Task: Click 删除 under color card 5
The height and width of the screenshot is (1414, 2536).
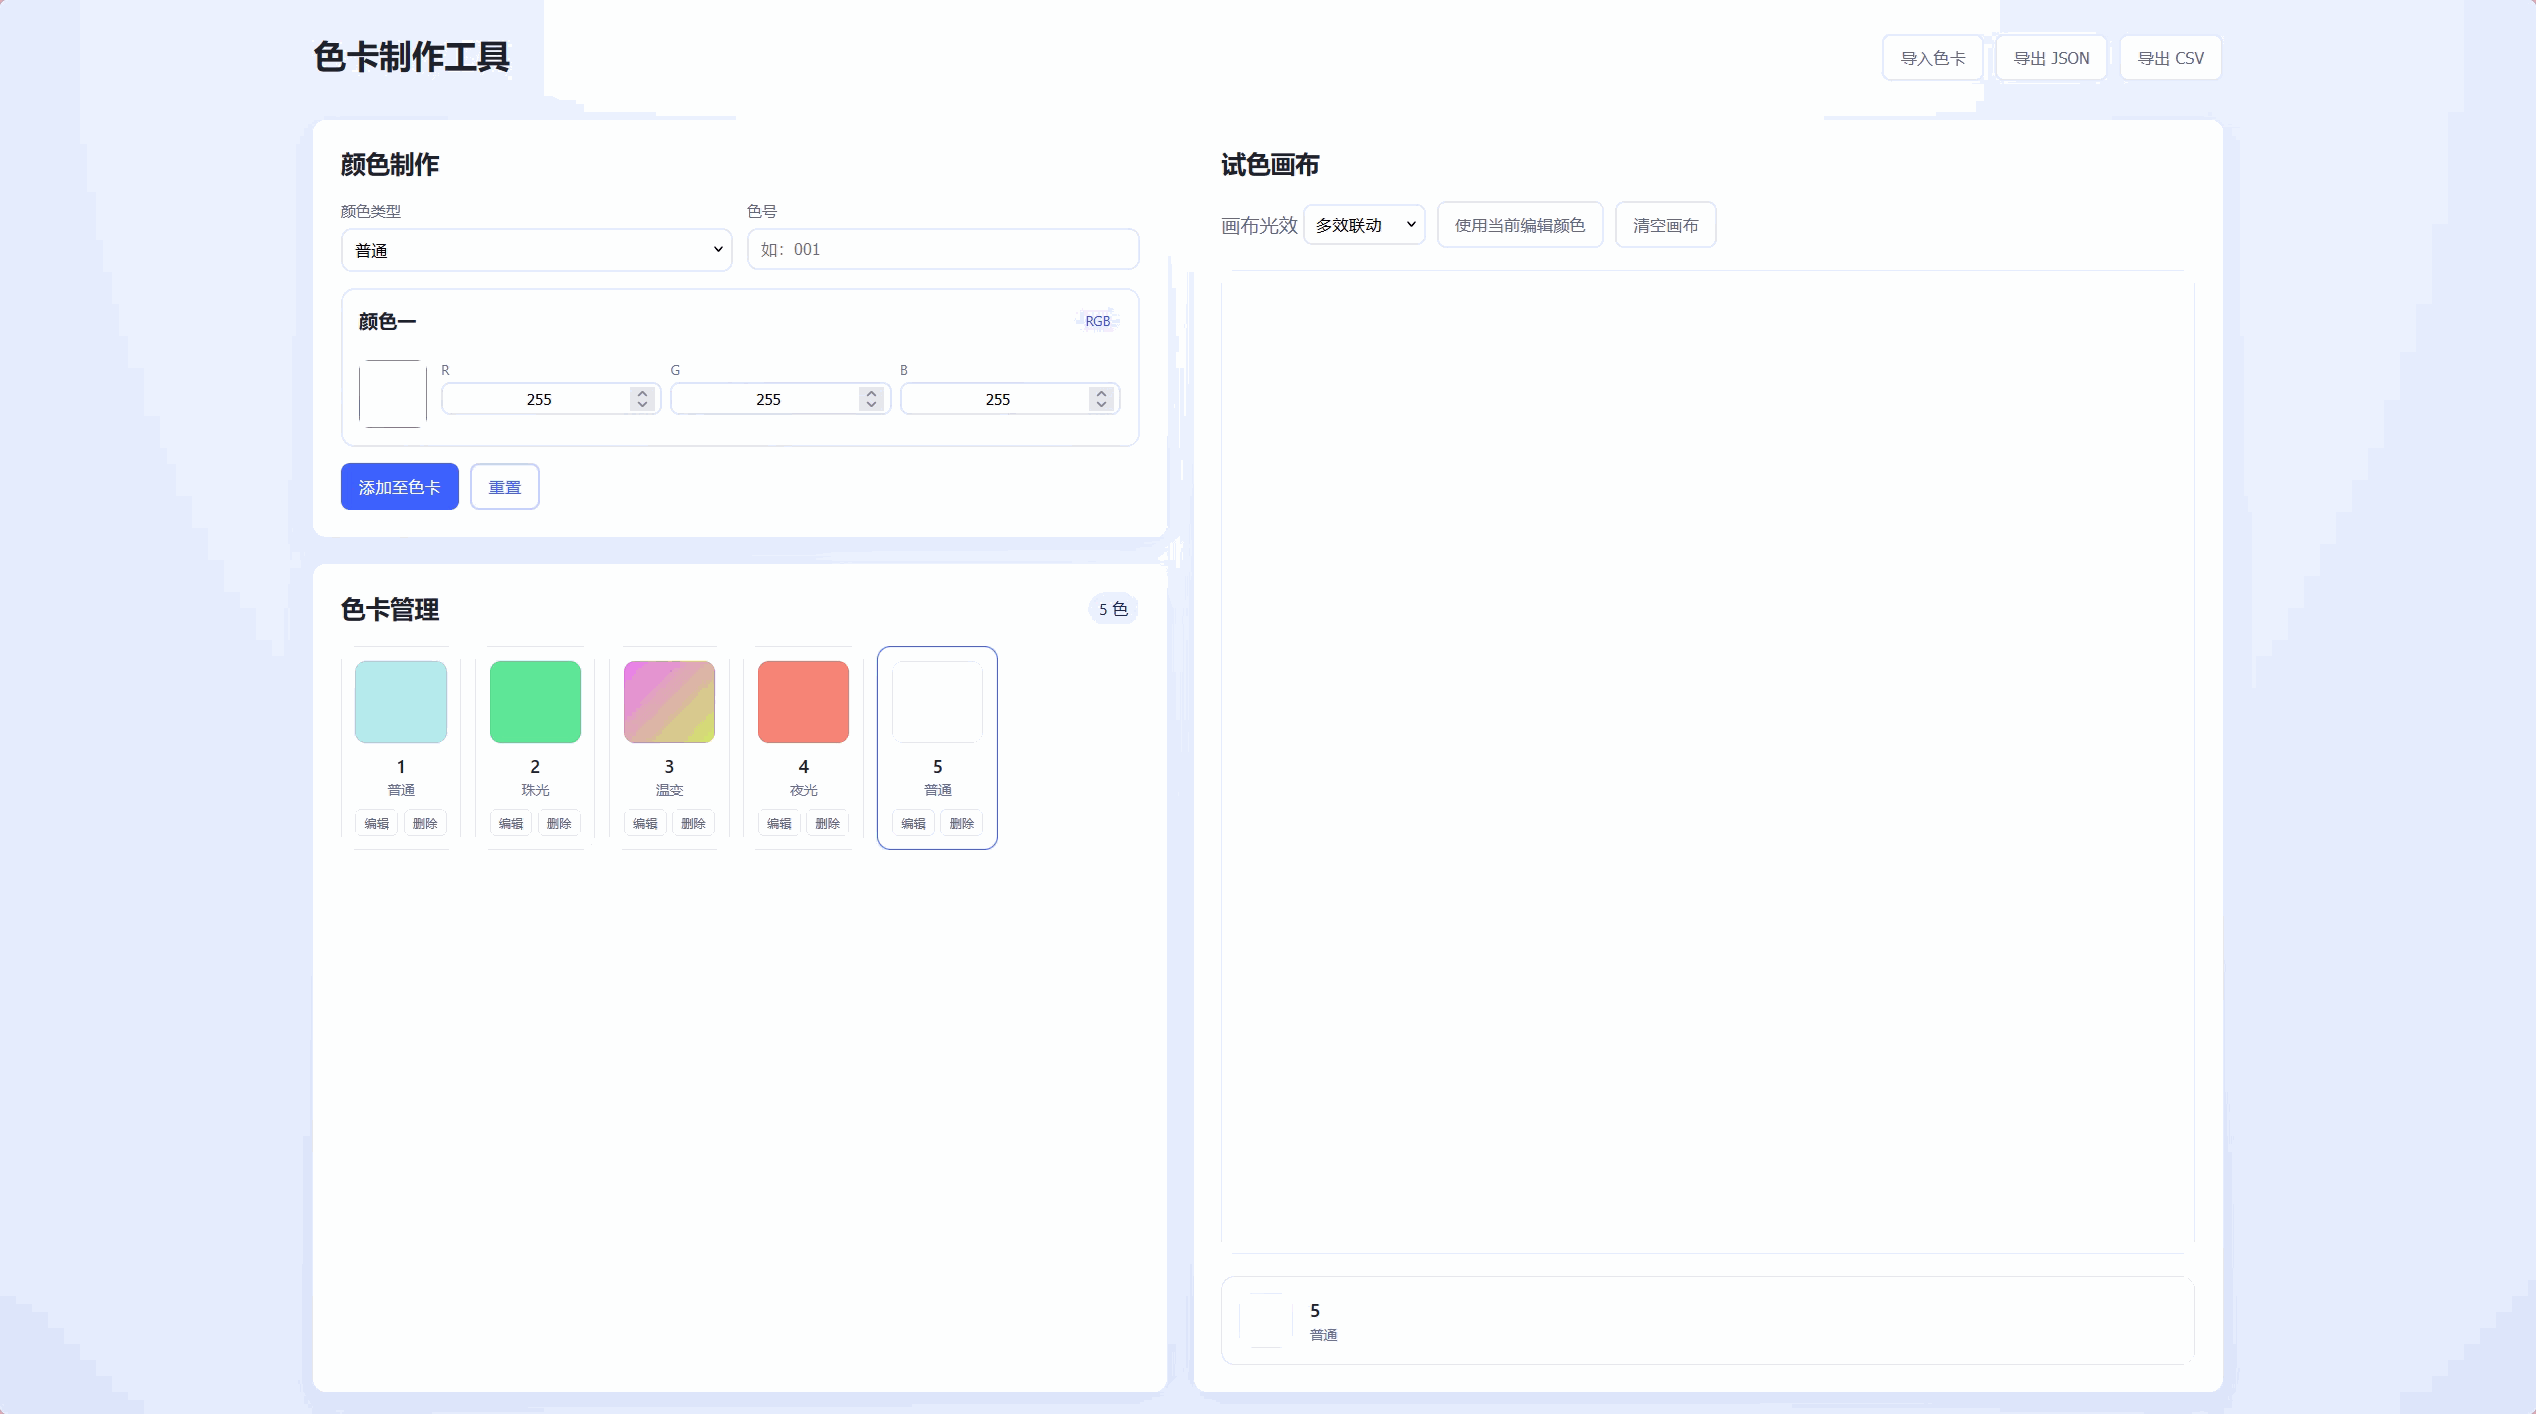Action: 961,823
